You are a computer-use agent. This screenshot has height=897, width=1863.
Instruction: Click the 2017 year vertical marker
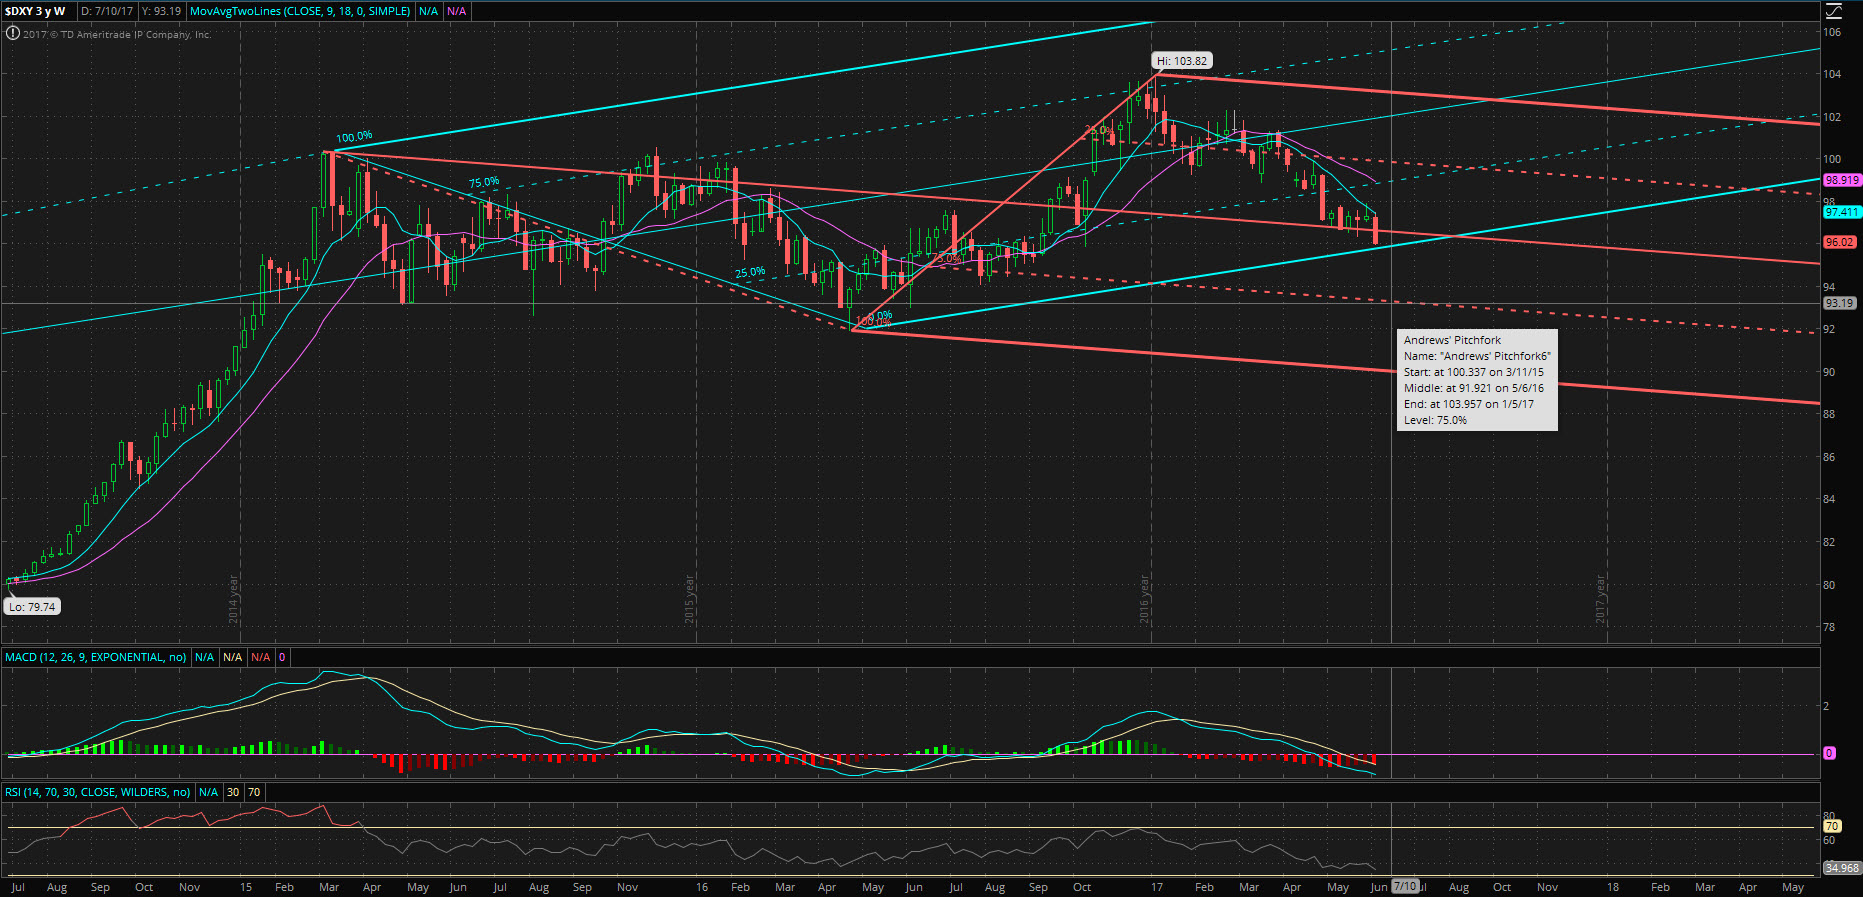(x=1600, y=600)
